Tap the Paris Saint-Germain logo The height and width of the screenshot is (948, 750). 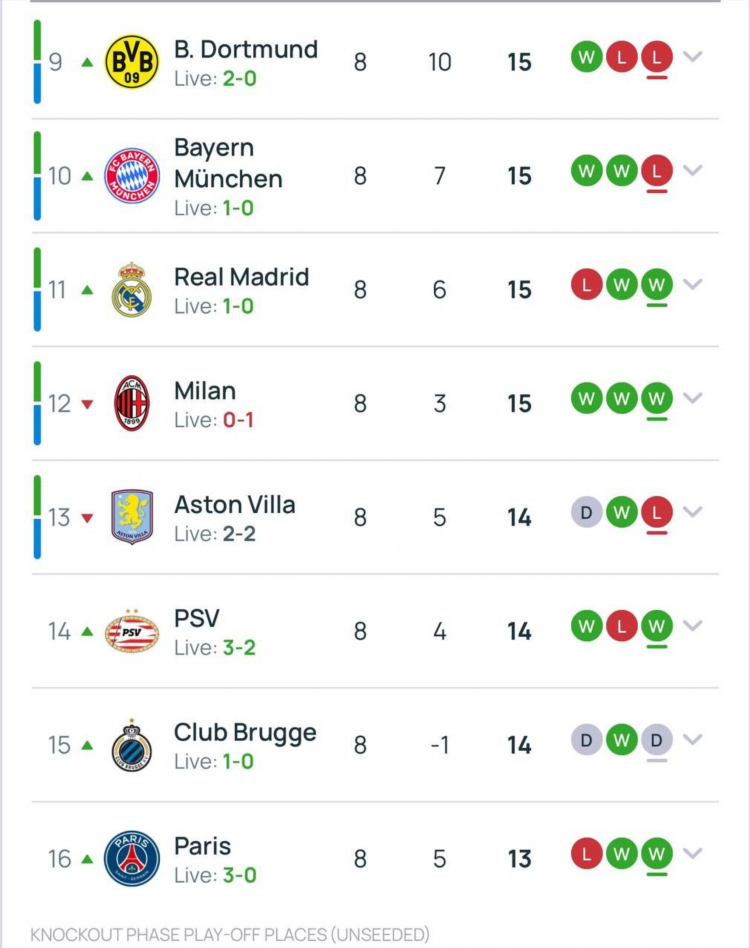click(132, 859)
